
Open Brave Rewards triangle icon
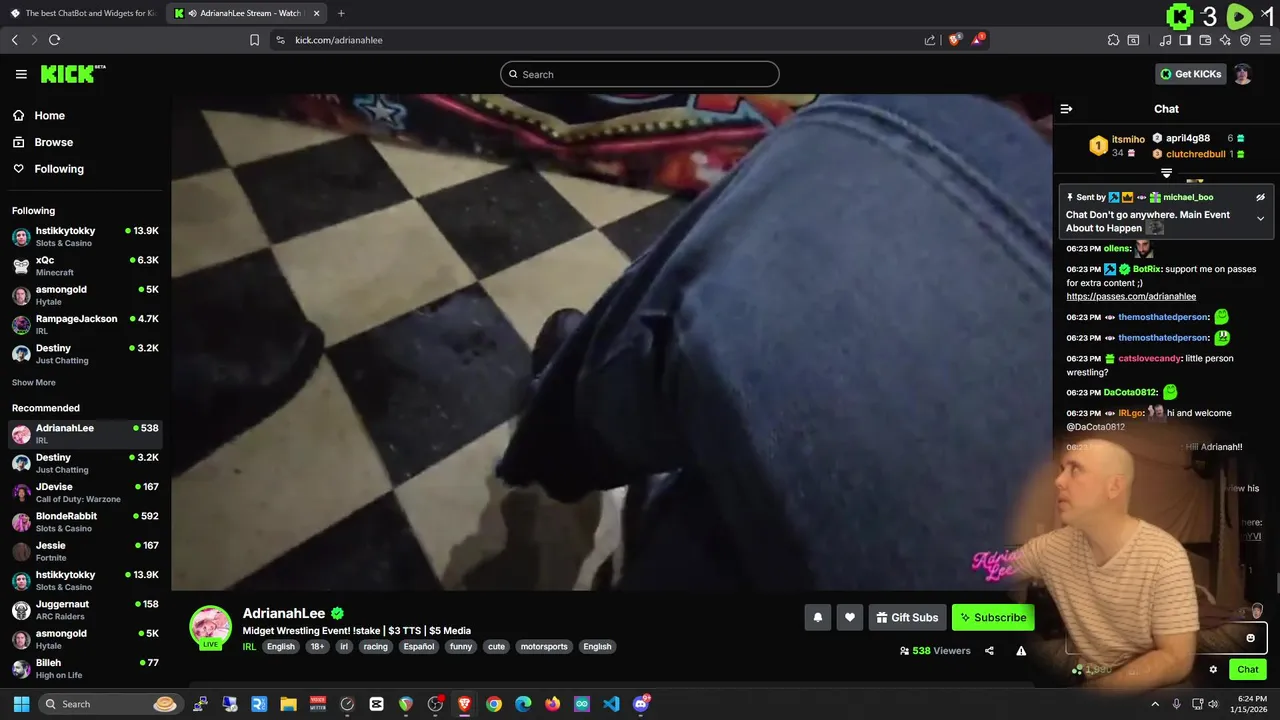[979, 40]
